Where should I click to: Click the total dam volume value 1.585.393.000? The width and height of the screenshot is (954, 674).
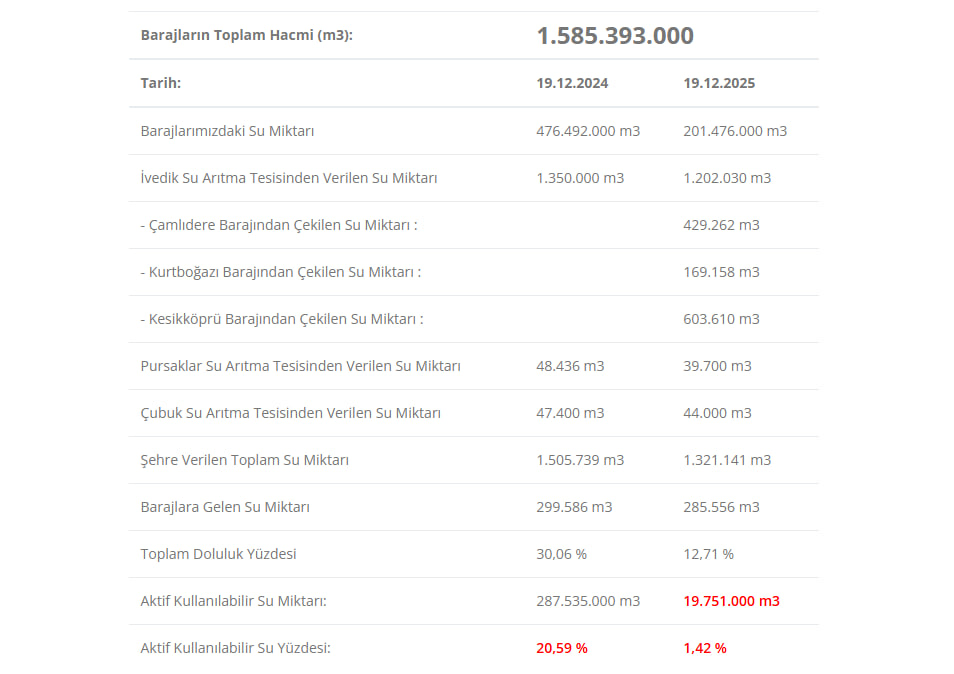point(615,36)
